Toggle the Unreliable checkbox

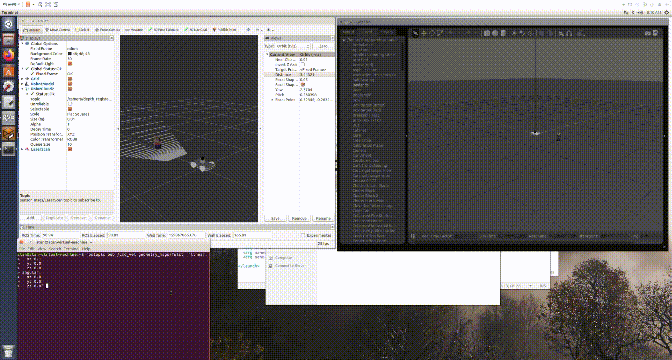70,104
